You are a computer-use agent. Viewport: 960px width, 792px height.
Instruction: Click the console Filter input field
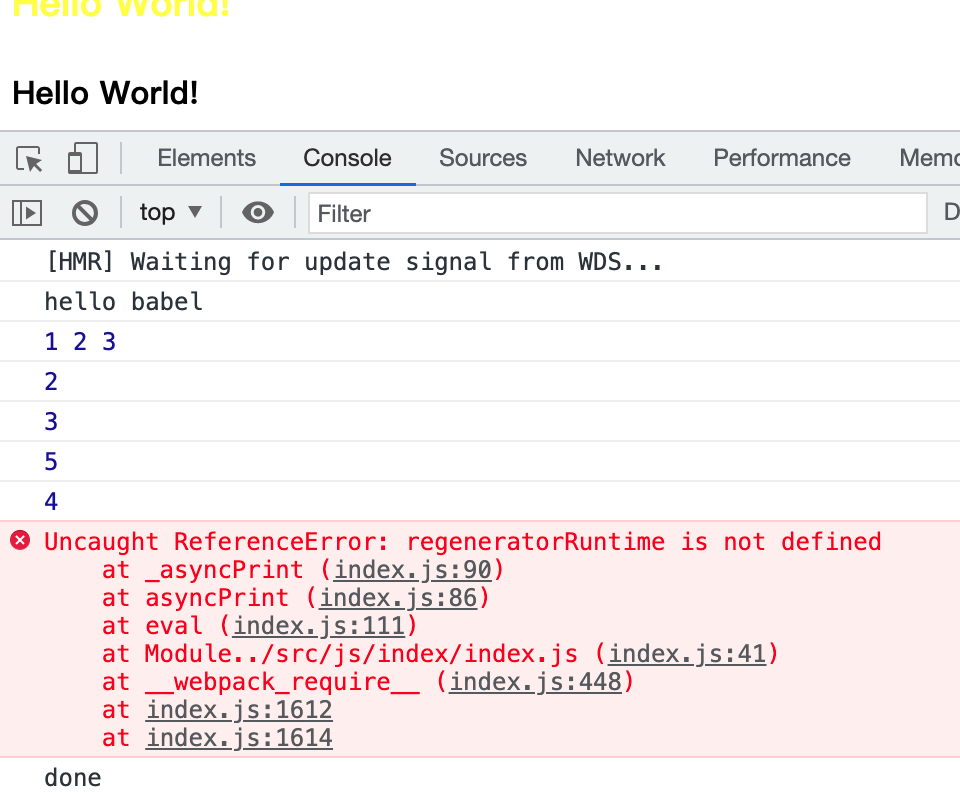click(618, 213)
